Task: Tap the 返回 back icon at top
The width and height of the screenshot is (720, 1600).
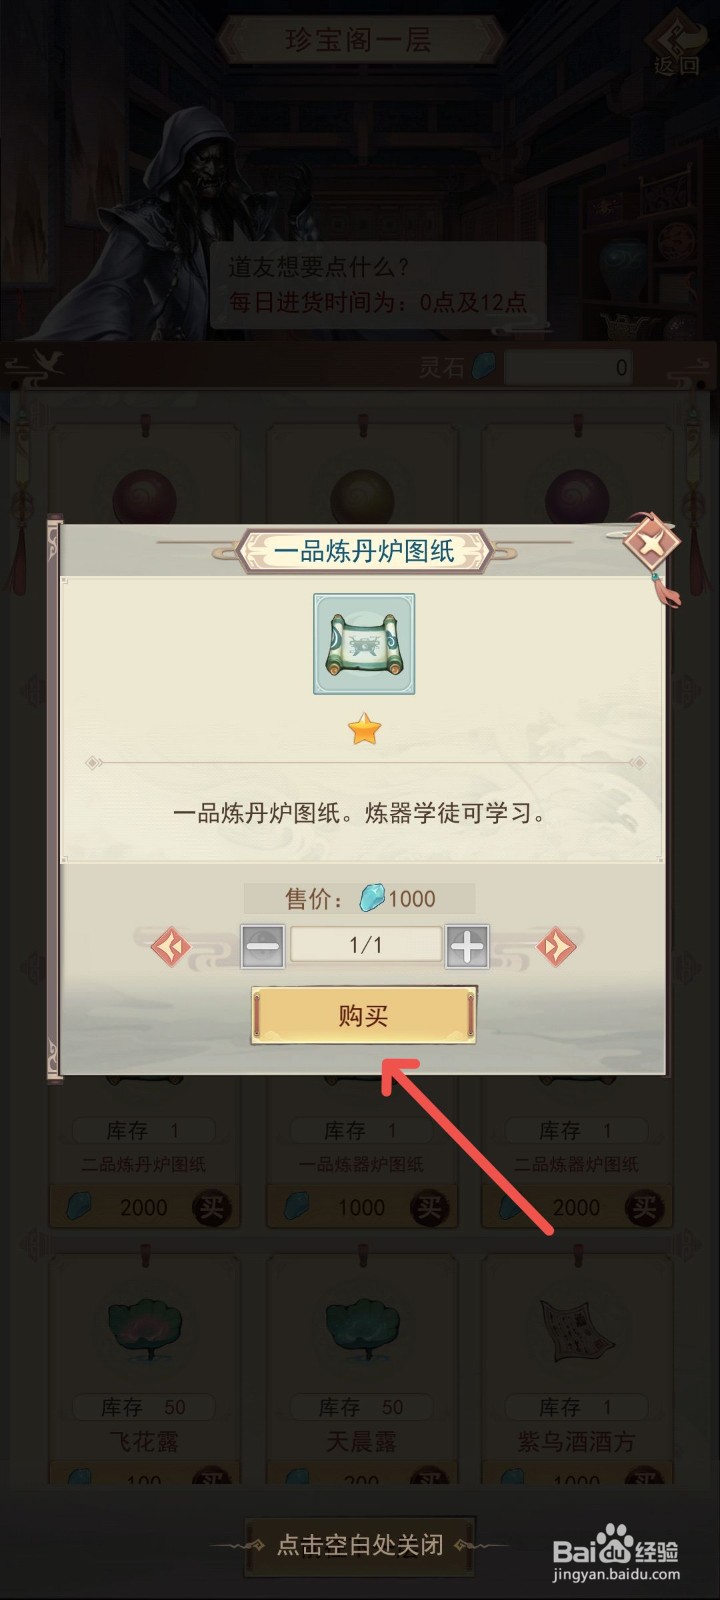Action: pyautogui.click(x=677, y=45)
